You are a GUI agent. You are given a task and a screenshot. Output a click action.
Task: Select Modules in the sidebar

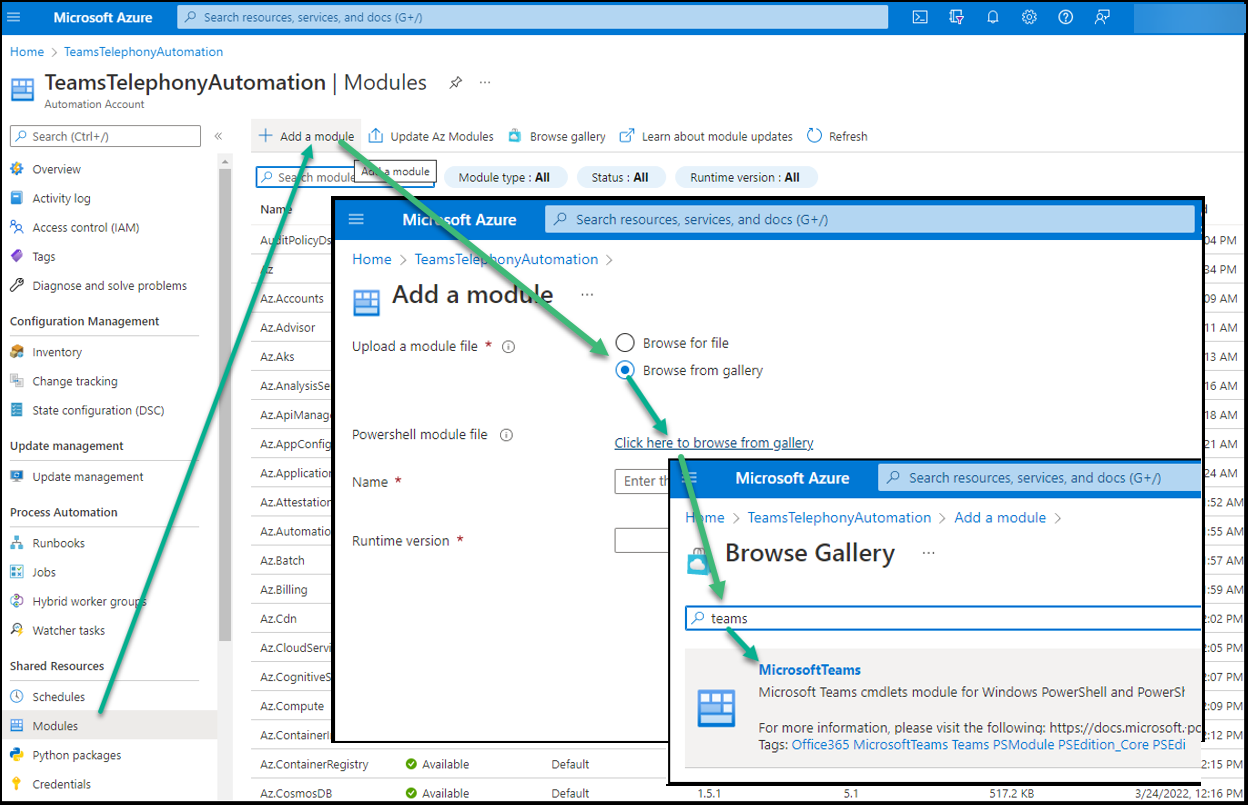(x=56, y=726)
